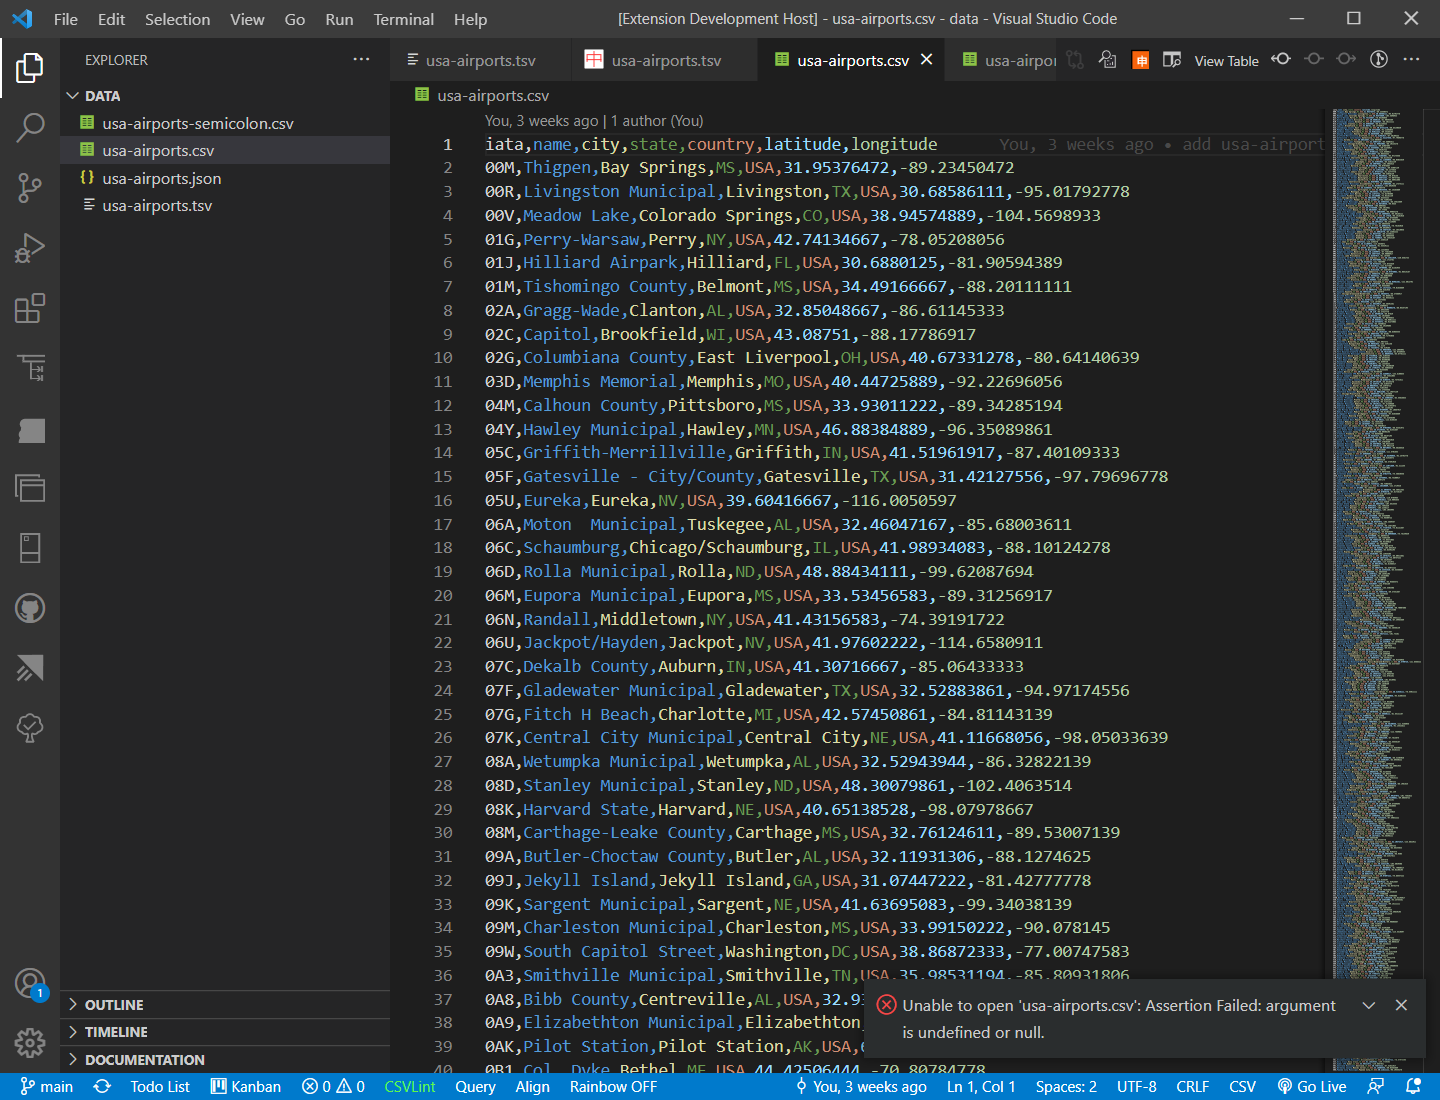Screen dimensions: 1440x1100
Task: Click the main branch indicator
Action: click(47, 1086)
